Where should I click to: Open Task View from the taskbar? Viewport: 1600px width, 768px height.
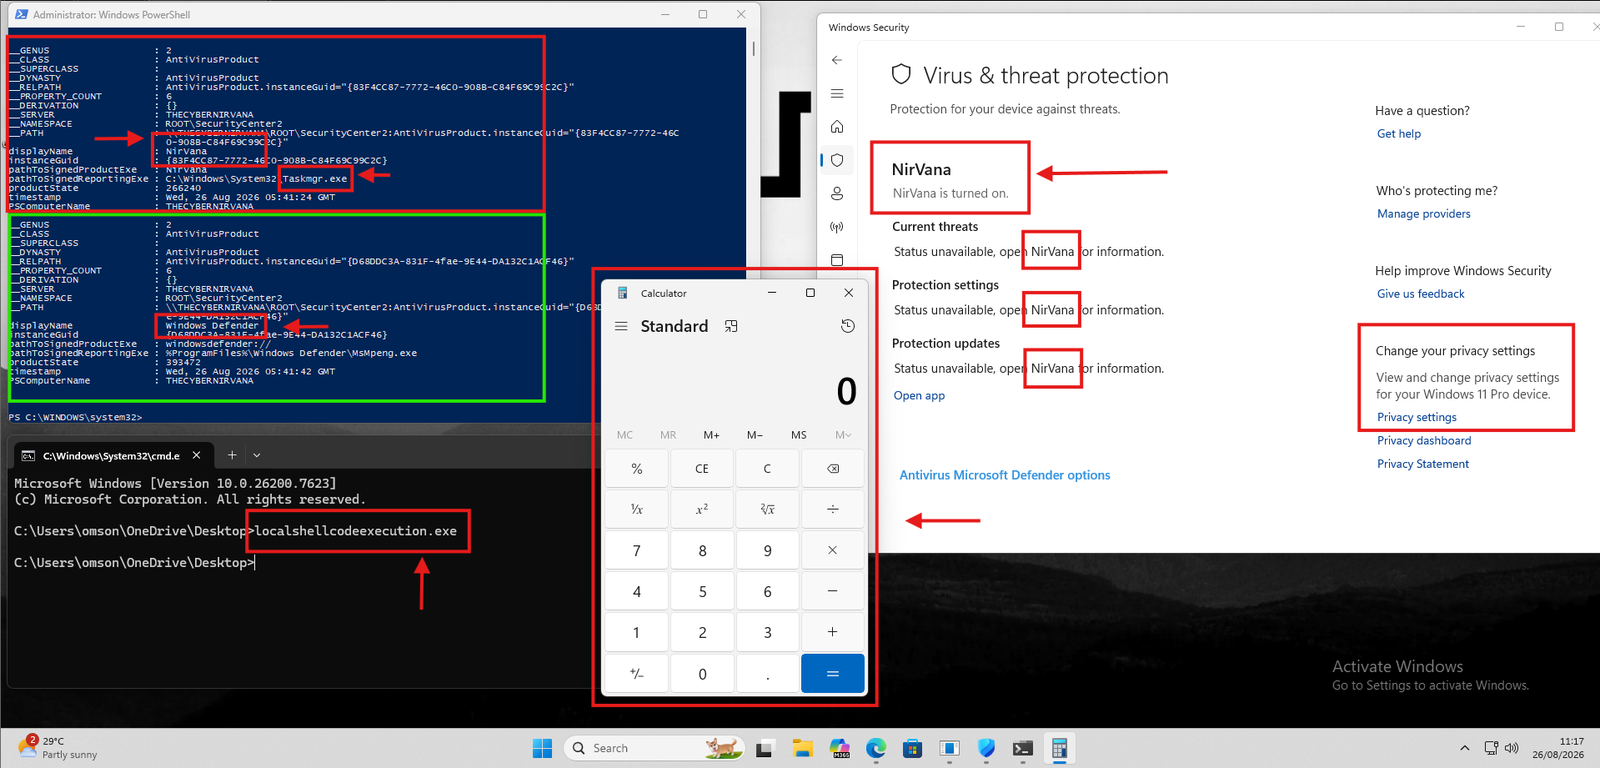(765, 748)
